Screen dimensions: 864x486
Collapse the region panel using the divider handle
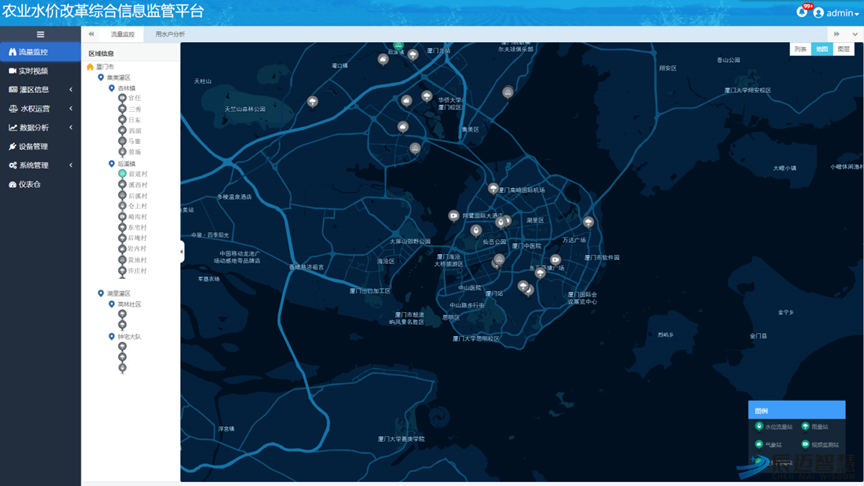[x=181, y=252]
